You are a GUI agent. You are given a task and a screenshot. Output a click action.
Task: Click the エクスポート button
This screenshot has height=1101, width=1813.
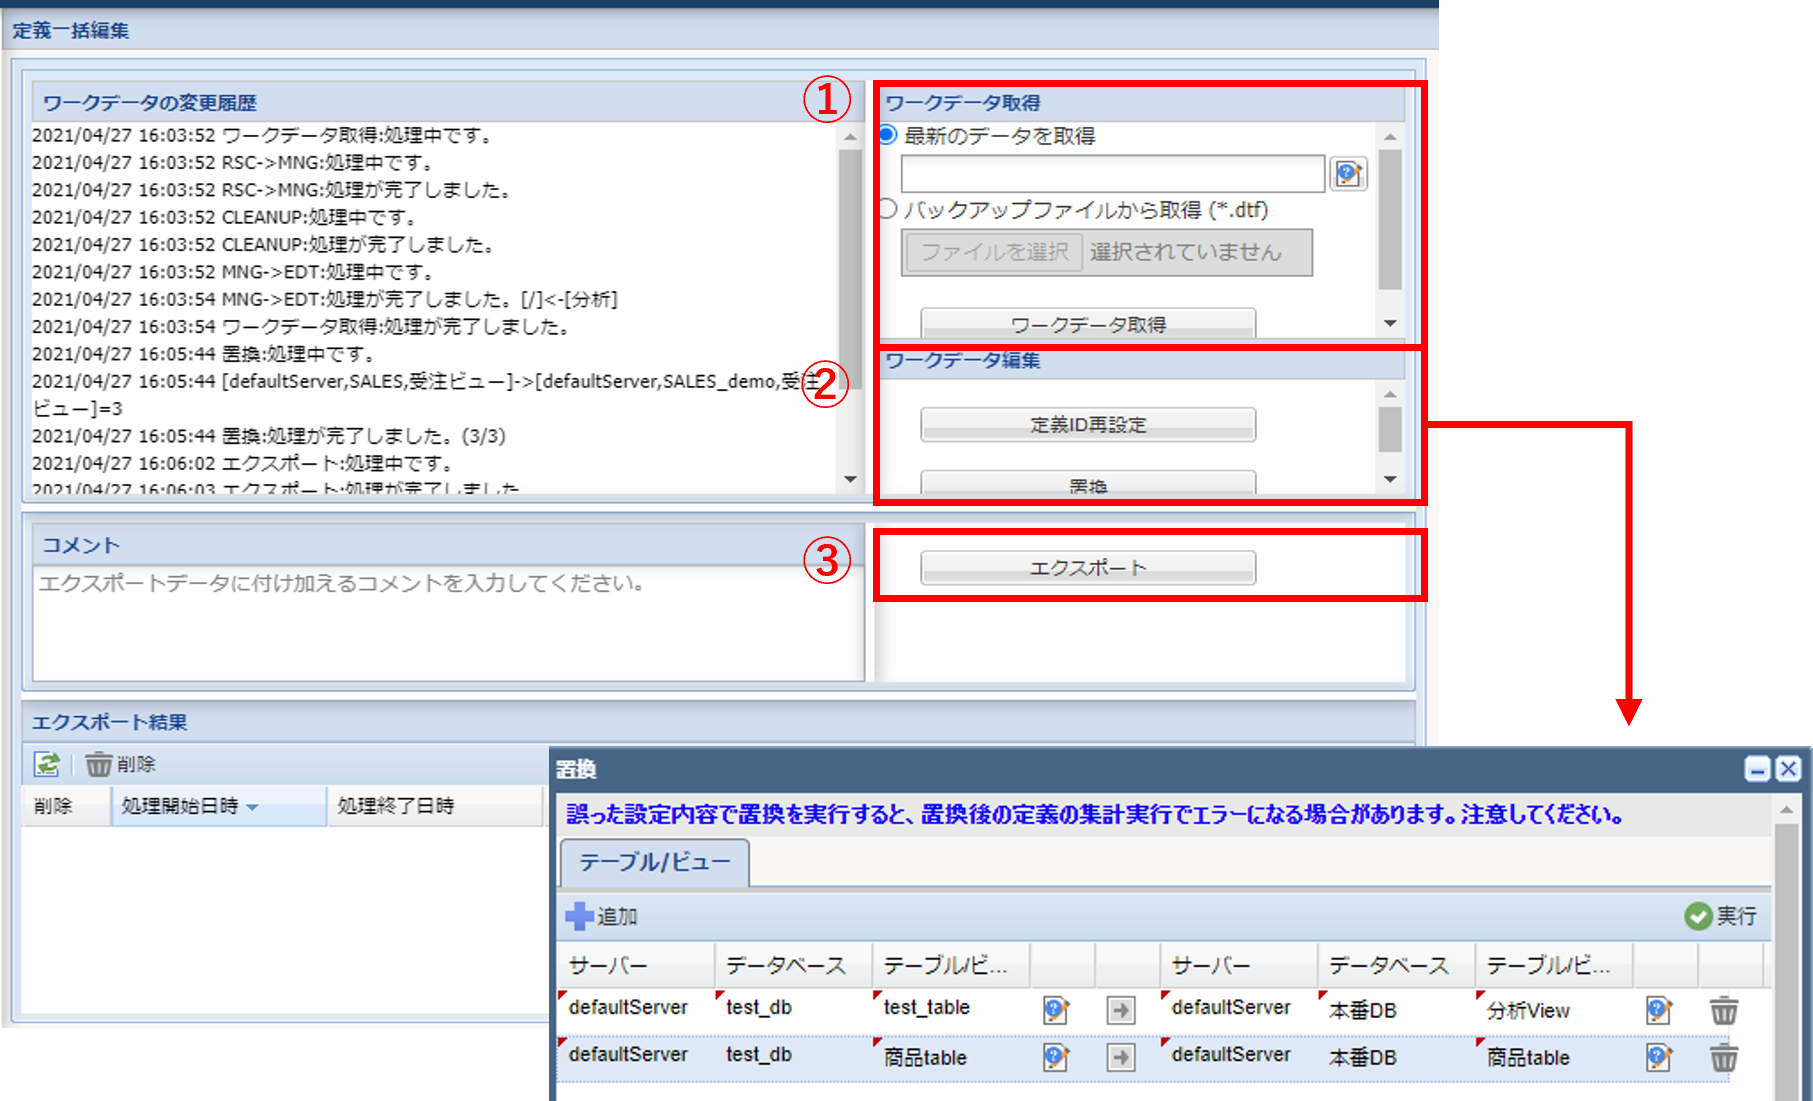tap(1088, 567)
